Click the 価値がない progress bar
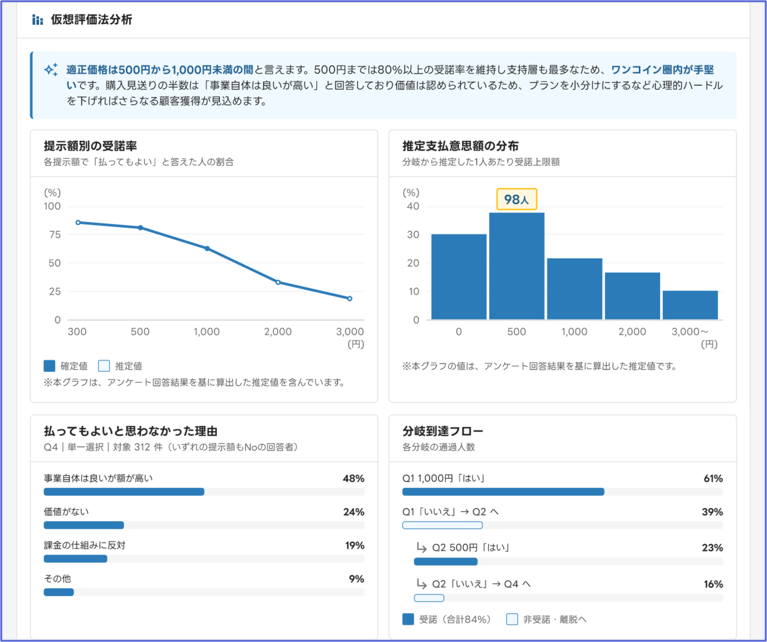 point(204,525)
